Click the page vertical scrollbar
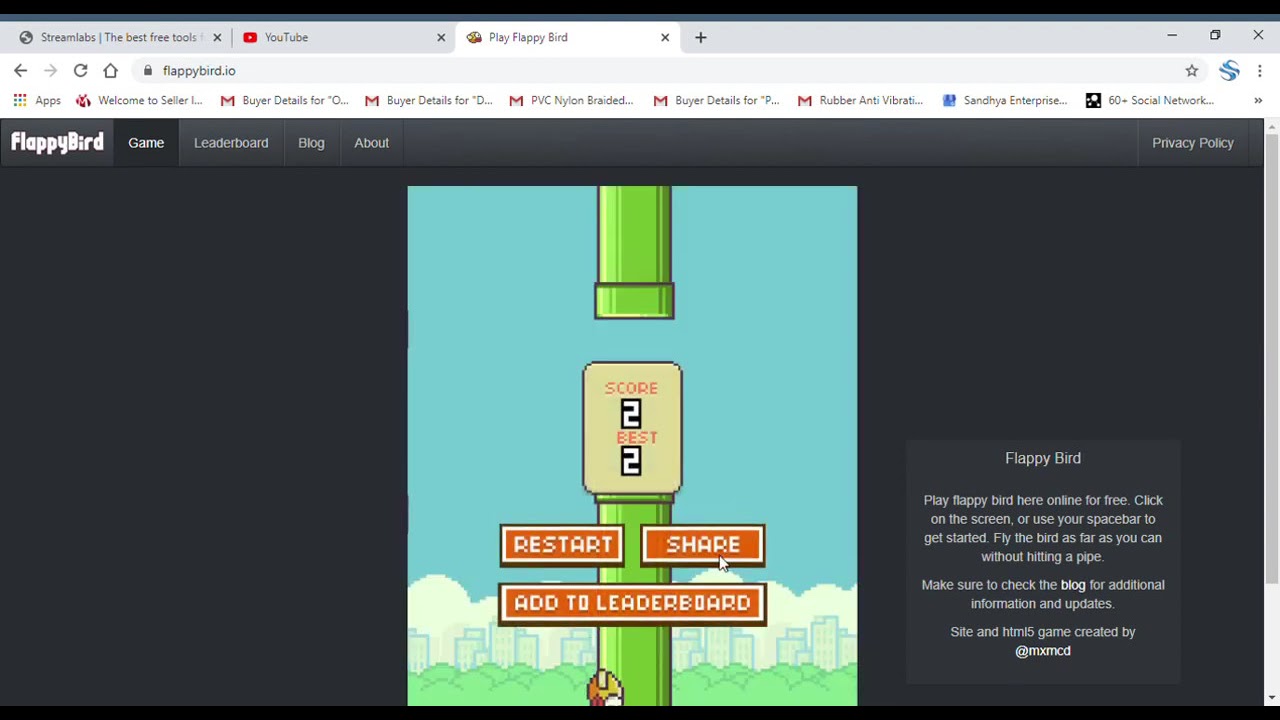 pyautogui.click(x=1272, y=357)
